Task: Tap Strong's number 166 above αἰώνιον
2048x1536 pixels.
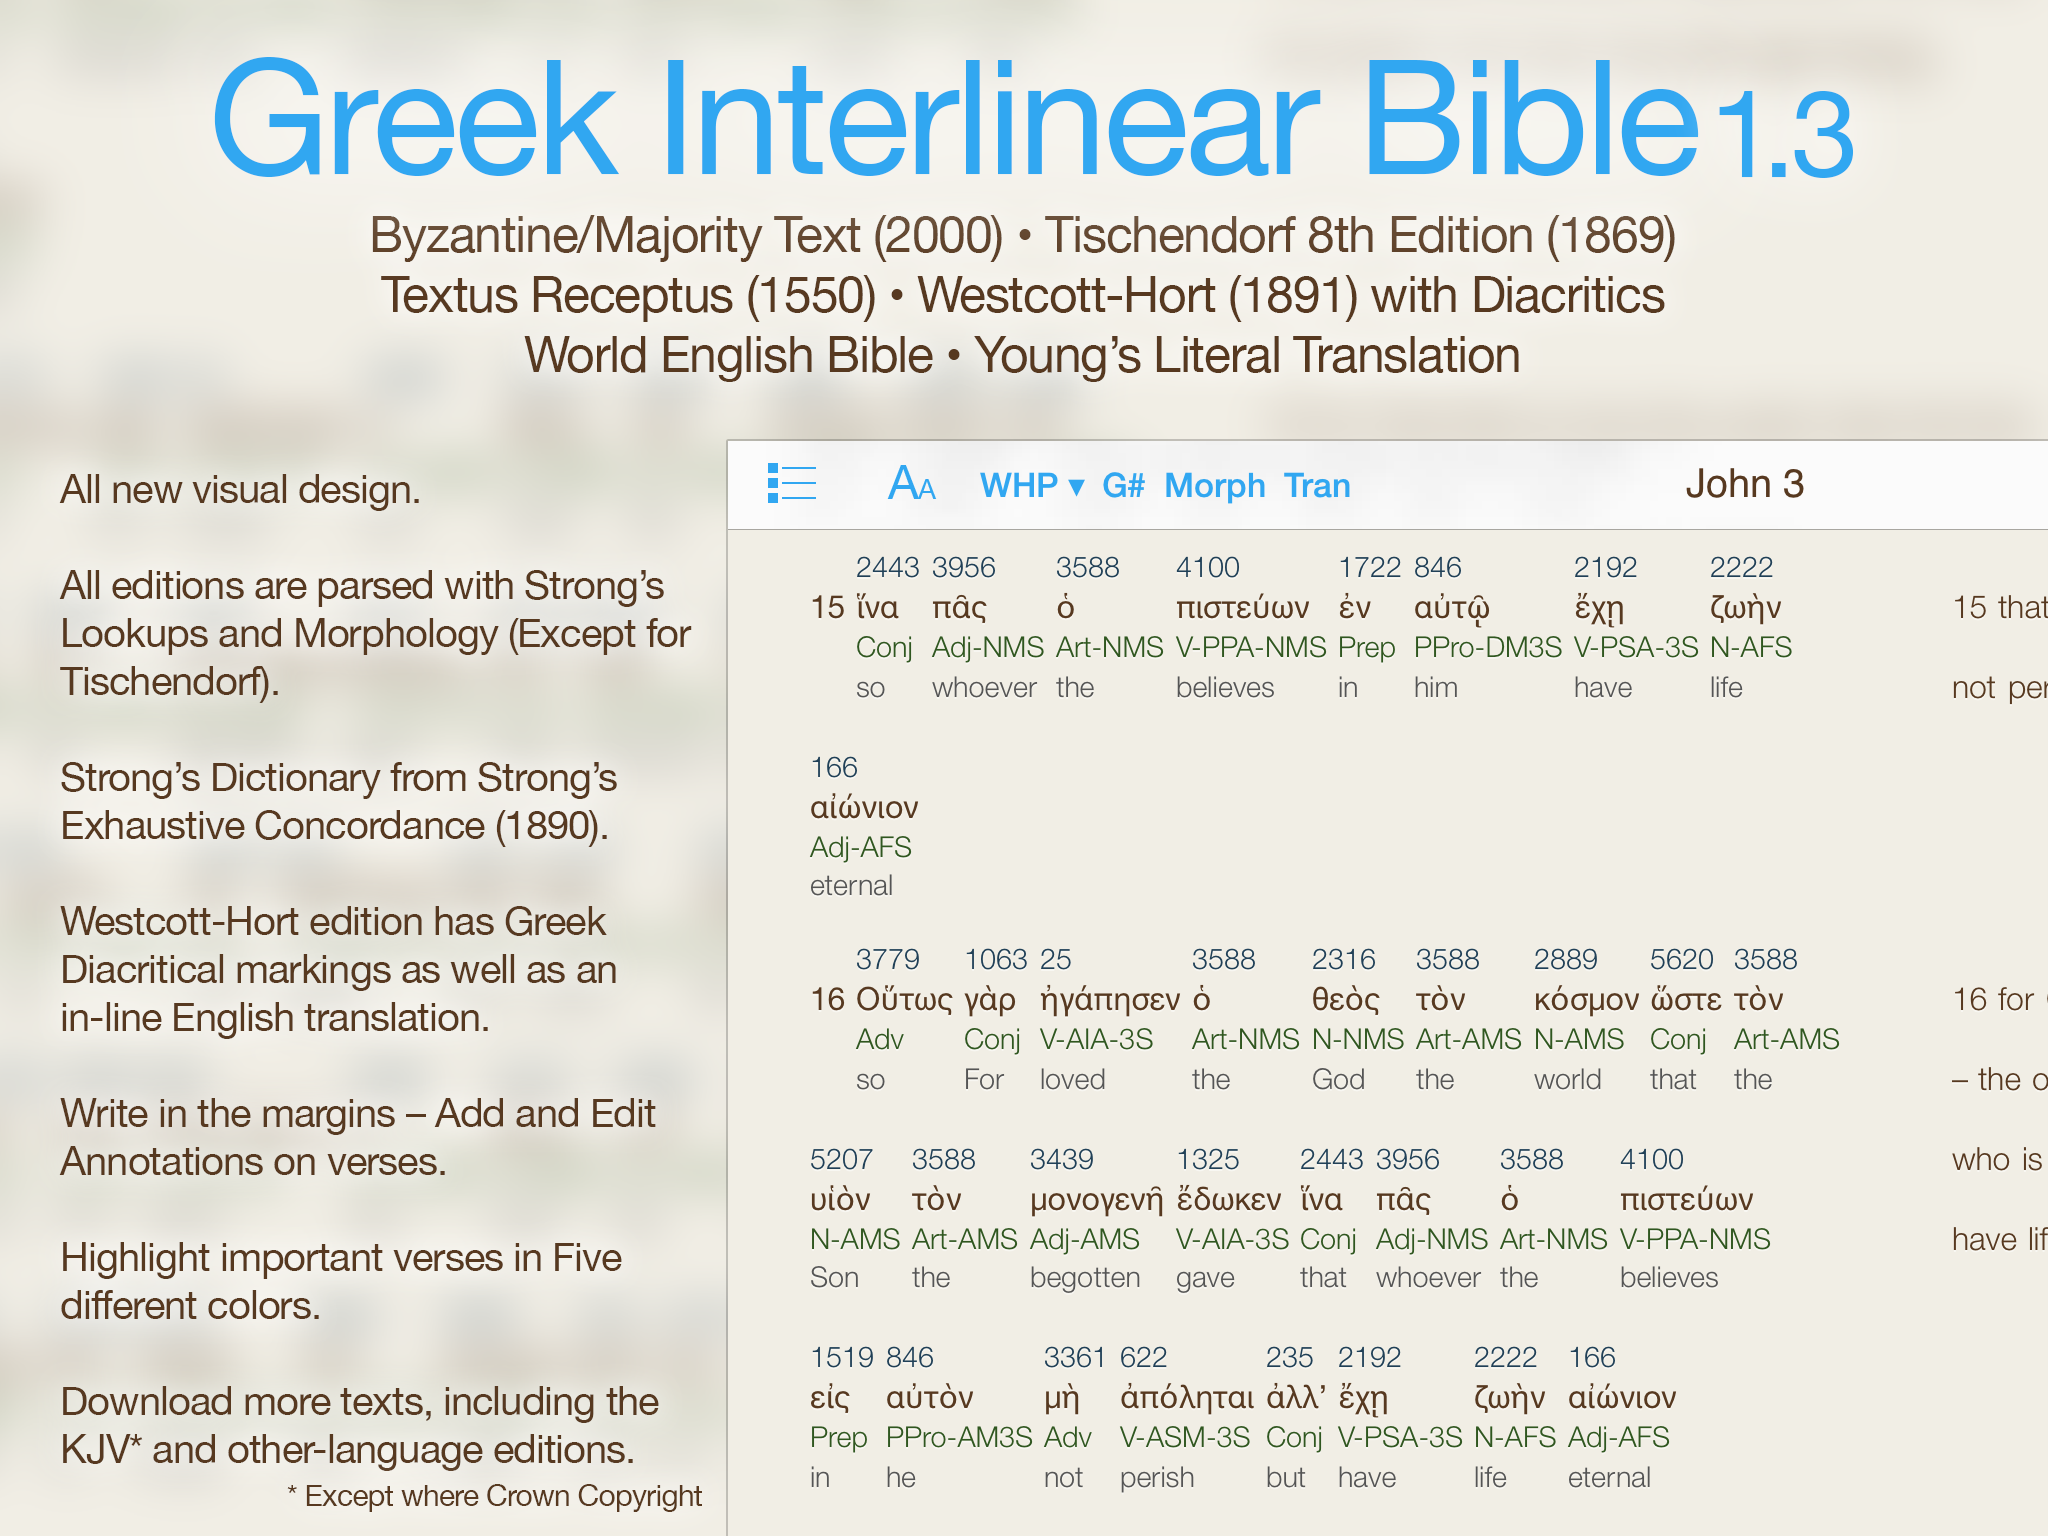Action: tap(833, 767)
